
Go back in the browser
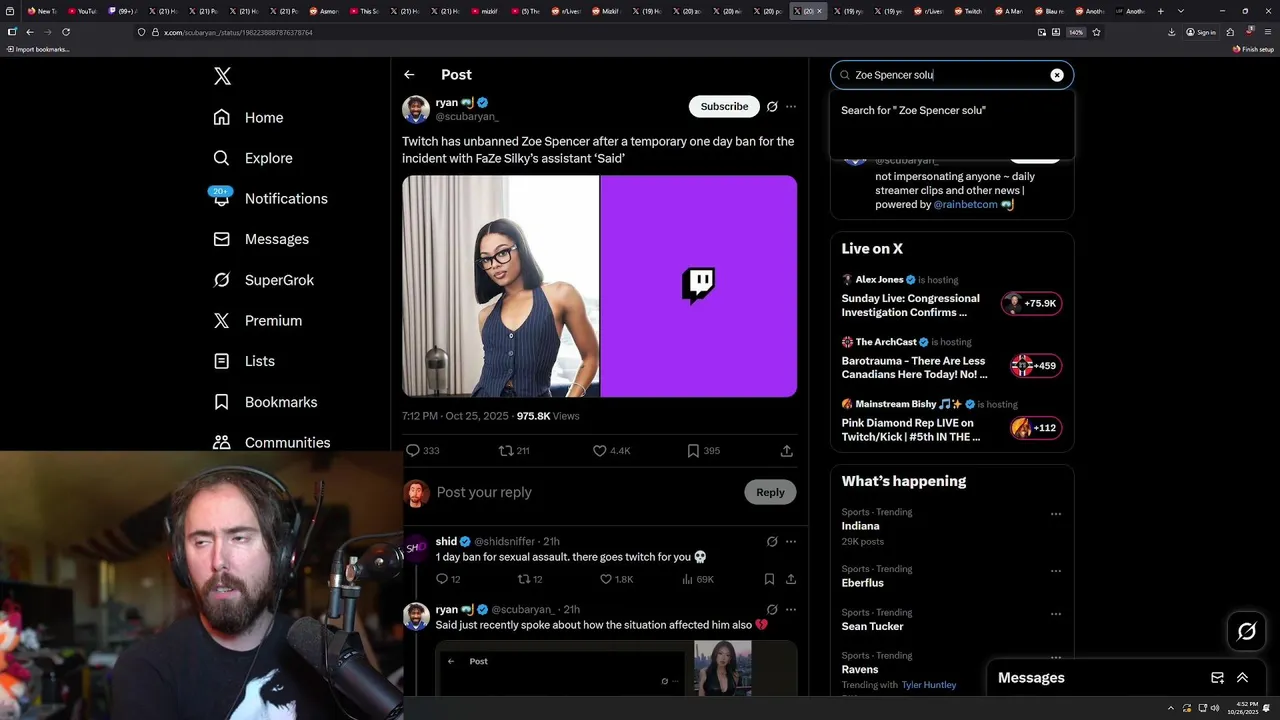(x=29, y=32)
